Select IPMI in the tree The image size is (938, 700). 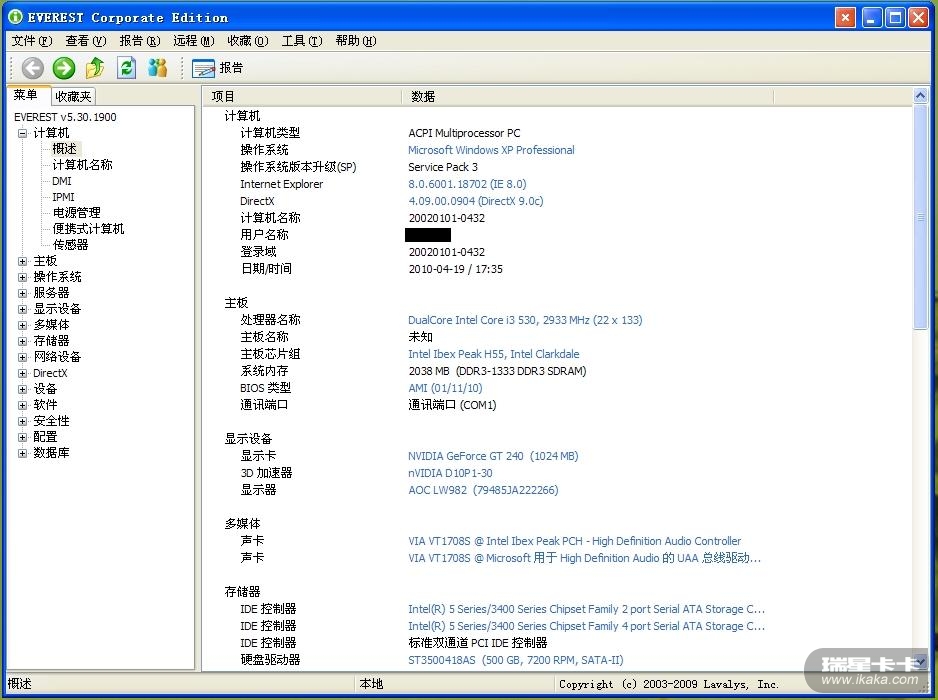(63, 197)
